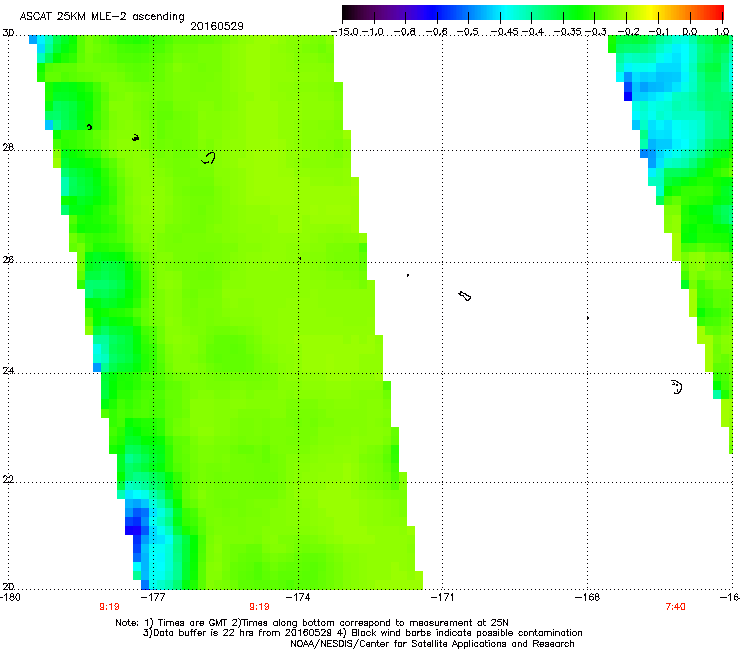Click the black end of the color scale bar
The width and height of the screenshot is (740, 650).
point(349,12)
